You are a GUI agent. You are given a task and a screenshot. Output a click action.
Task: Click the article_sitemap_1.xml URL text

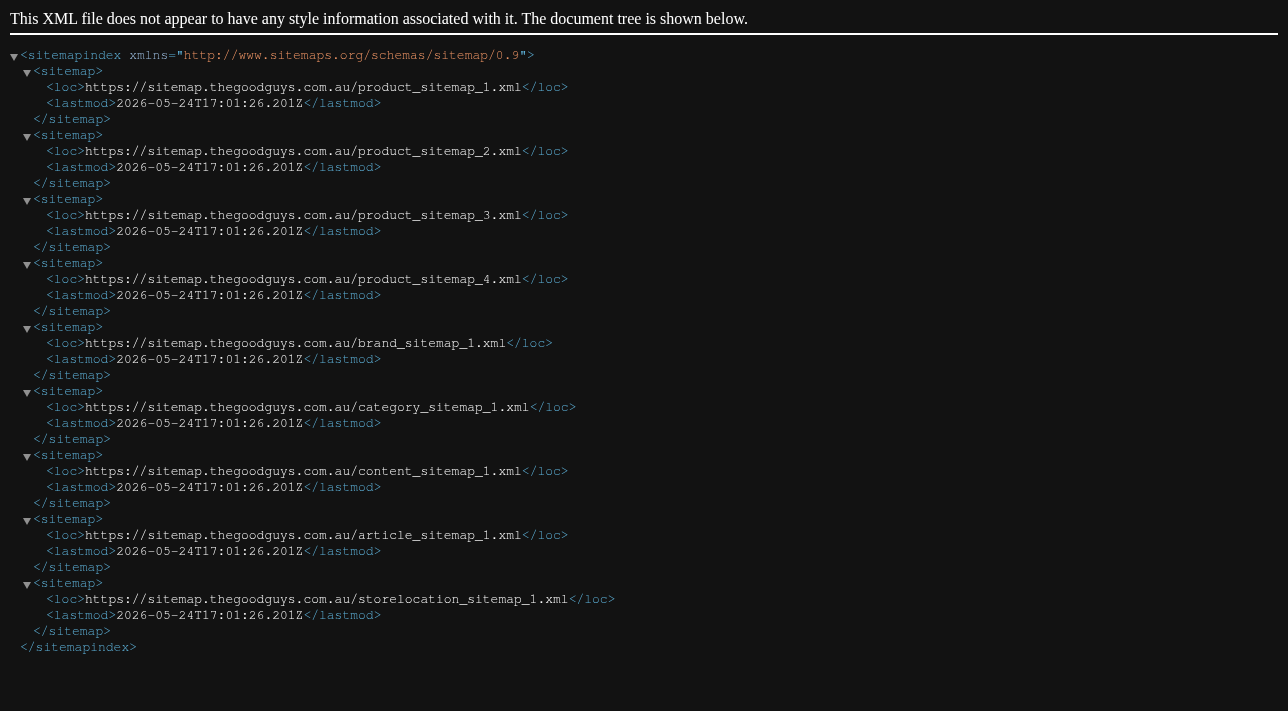tap(303, 536)
